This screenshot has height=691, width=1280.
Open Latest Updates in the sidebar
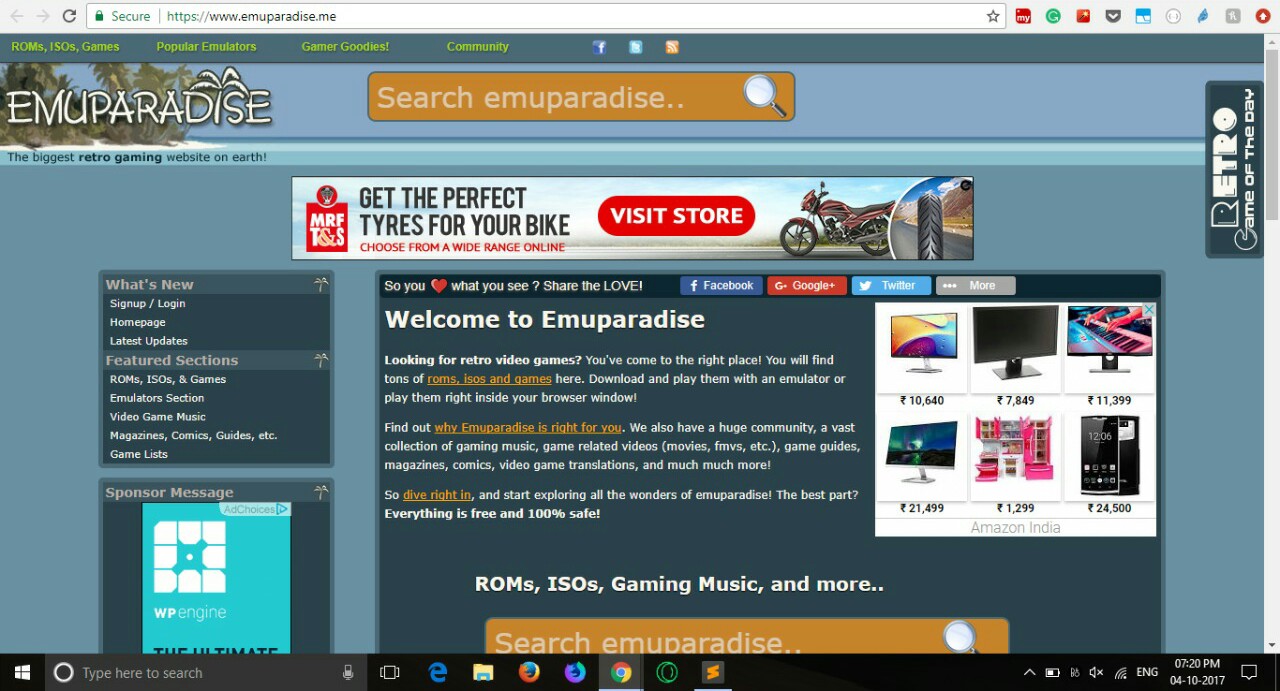148,341
